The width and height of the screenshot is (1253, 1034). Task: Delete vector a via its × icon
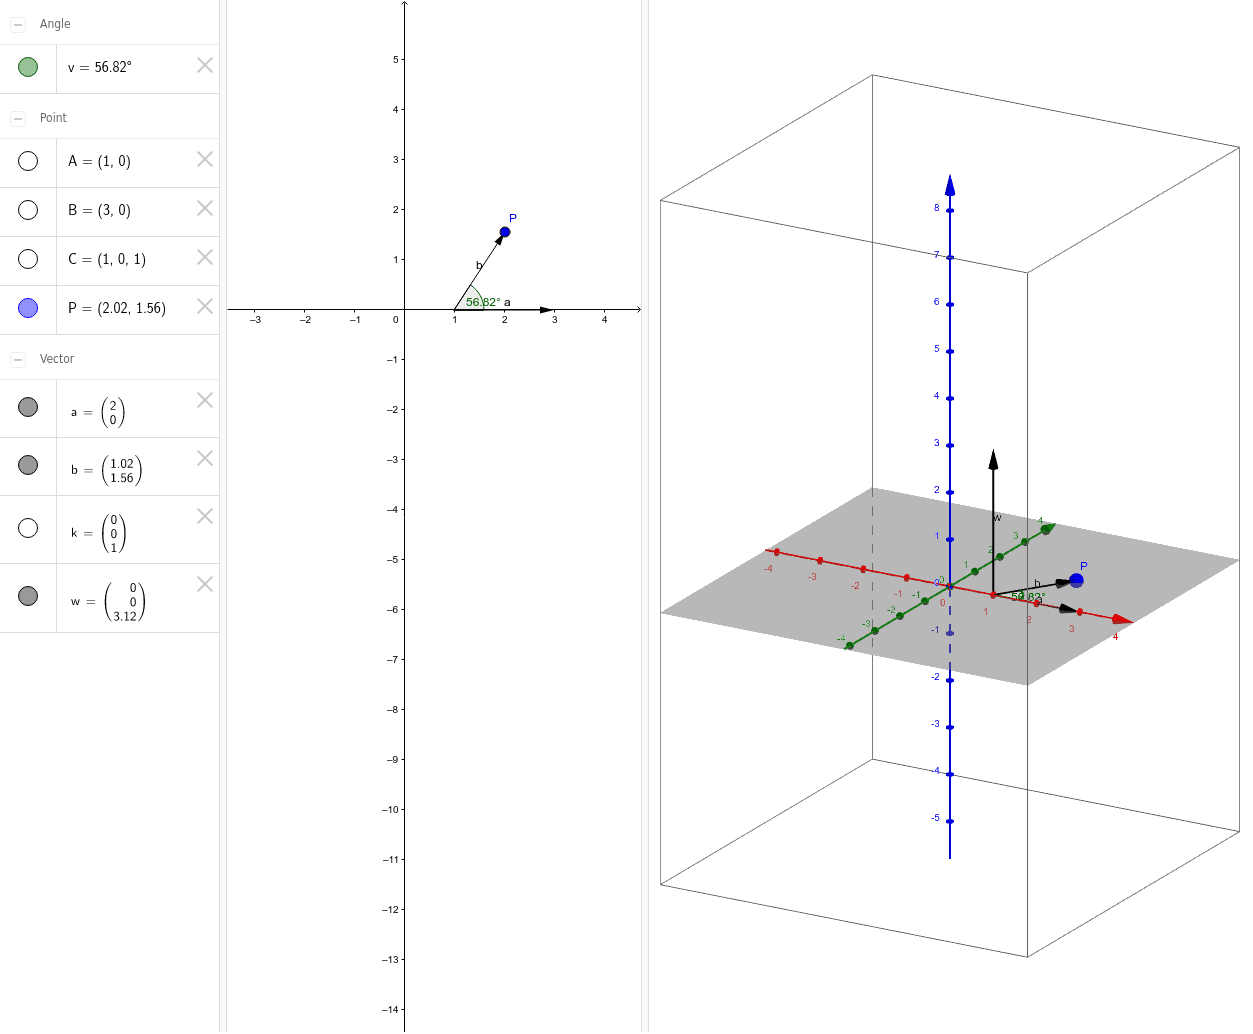pyautogui.click(x=204, y=399)
